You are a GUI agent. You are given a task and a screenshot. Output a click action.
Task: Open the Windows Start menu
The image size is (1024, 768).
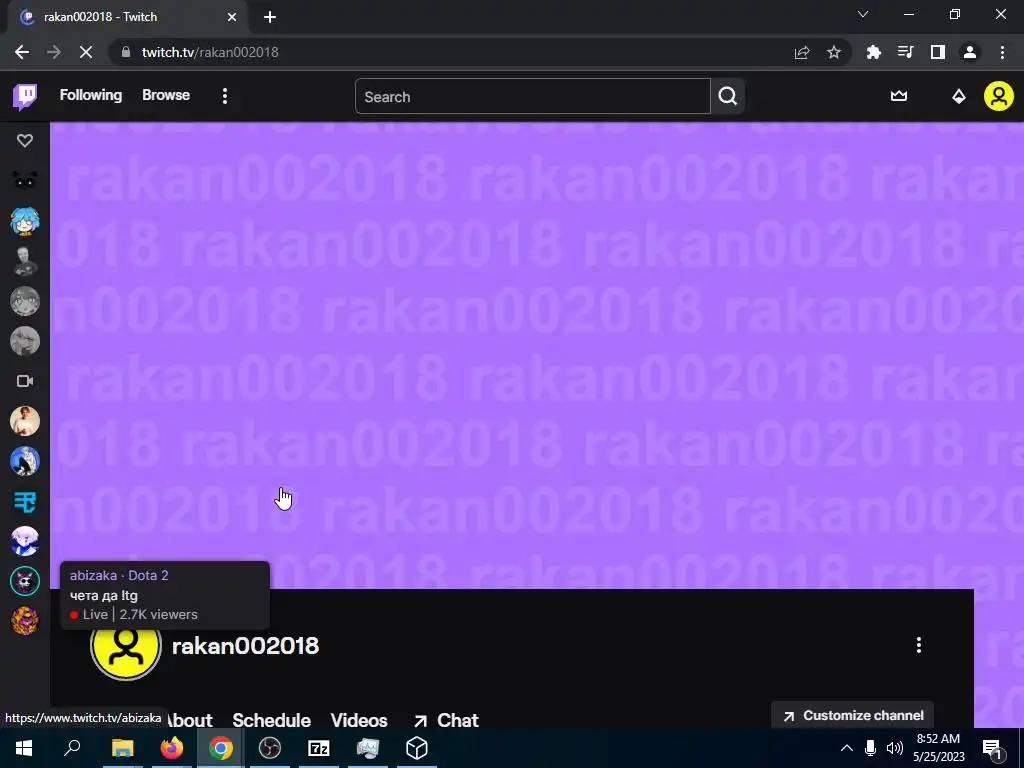(24, 748)
